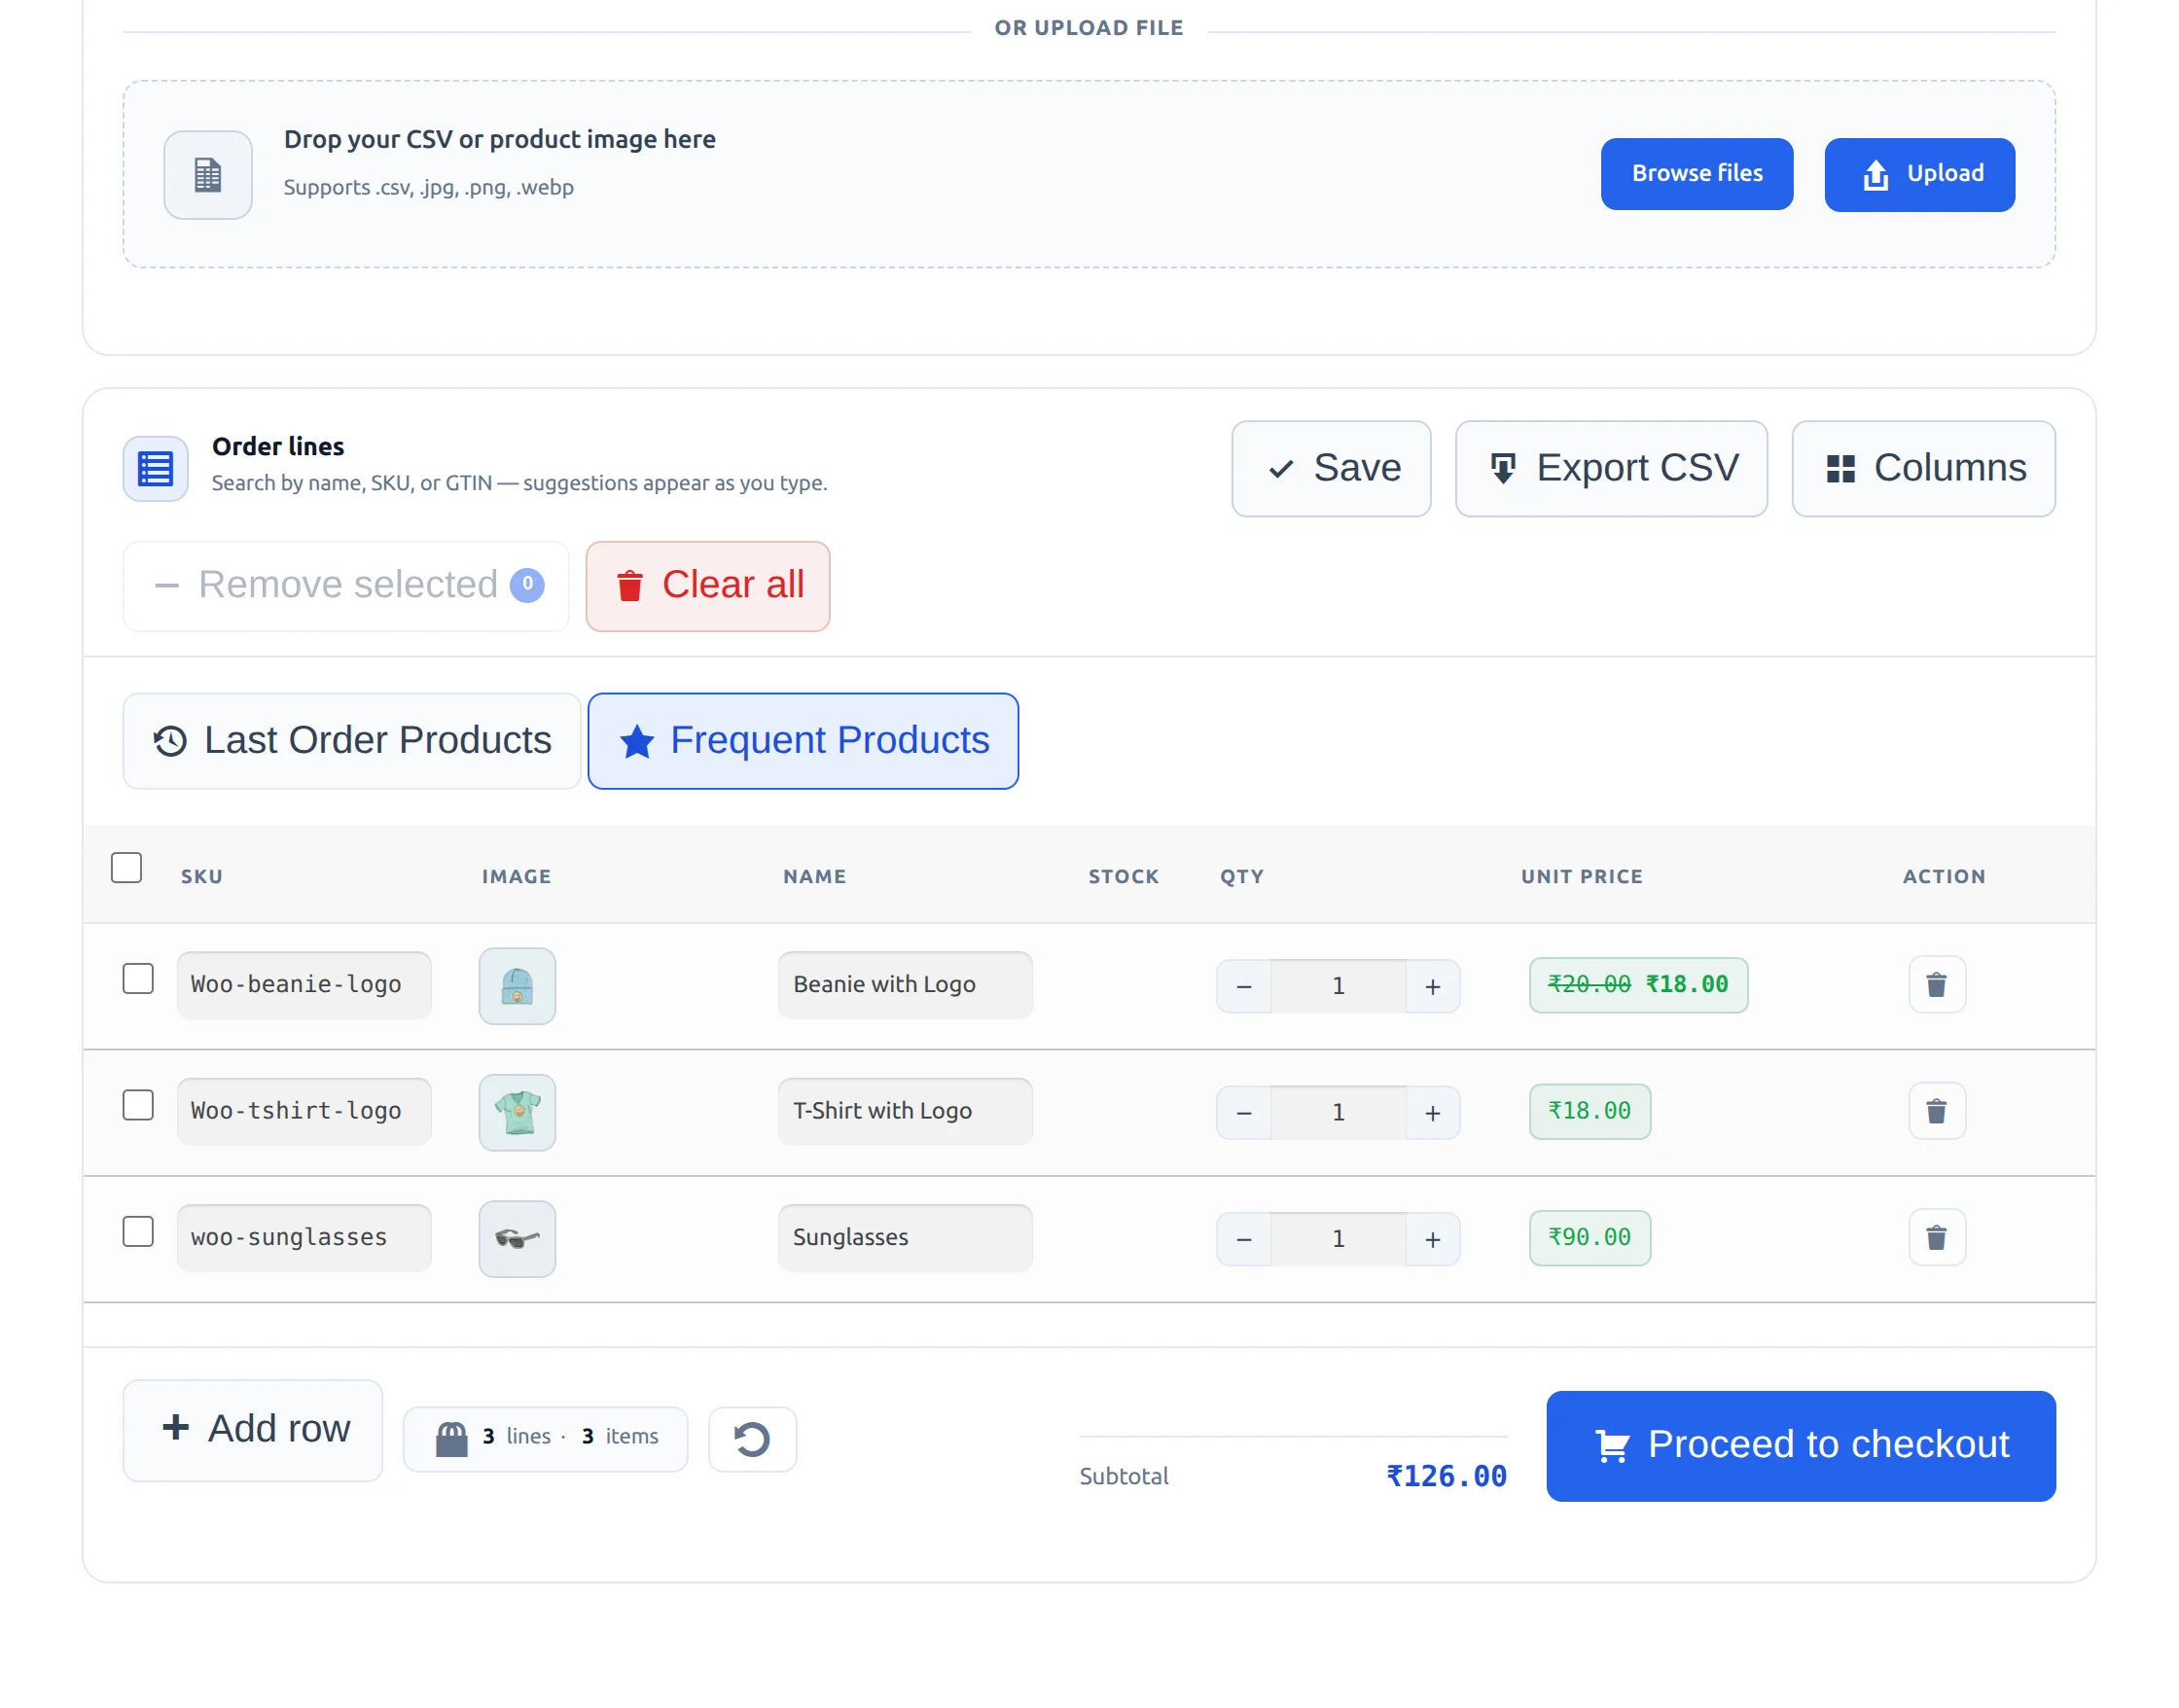Click the woo-sunglasses SKU field
The image size is (2179, 1708).
coord(304,1237)
